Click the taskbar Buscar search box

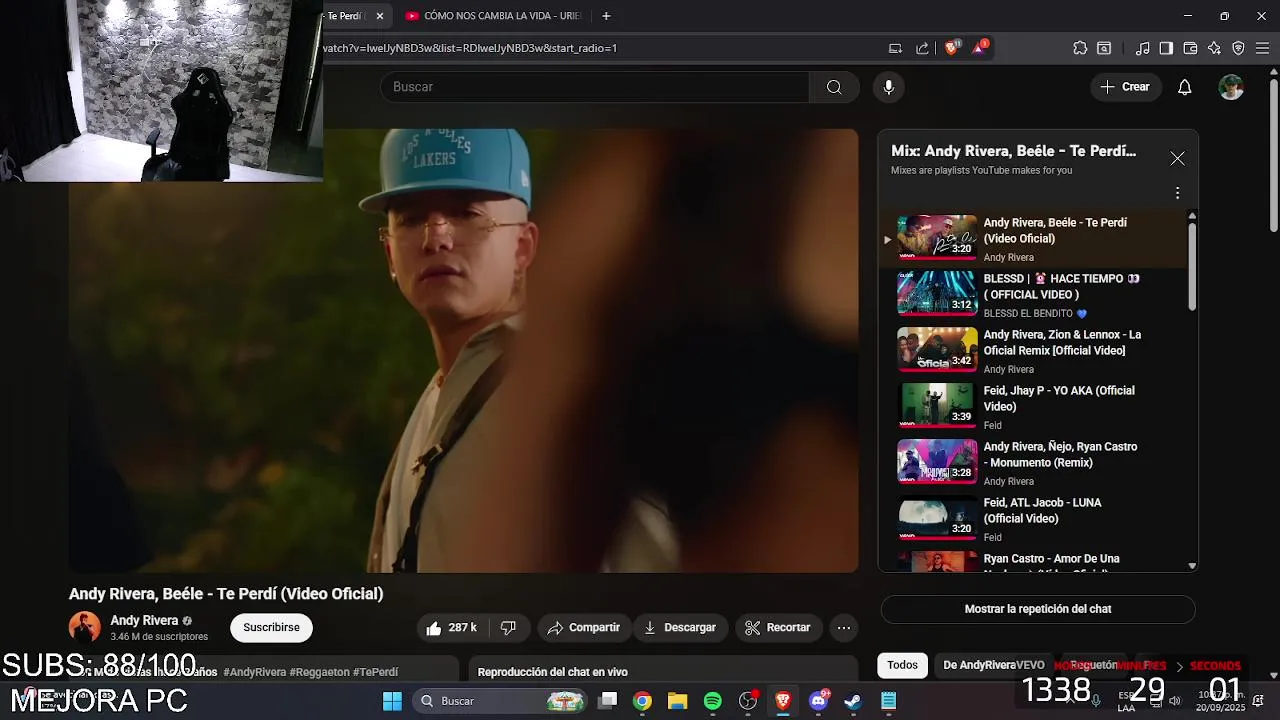click(502, 701)
